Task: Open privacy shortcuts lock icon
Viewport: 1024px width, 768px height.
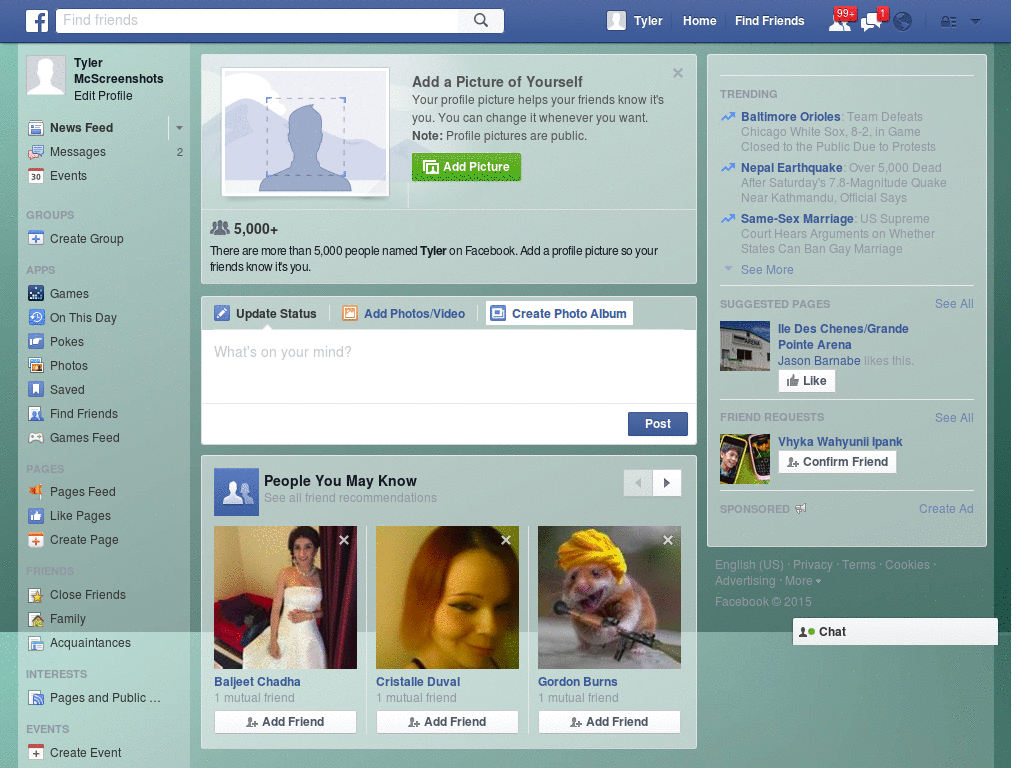Action: click(948, 22)
